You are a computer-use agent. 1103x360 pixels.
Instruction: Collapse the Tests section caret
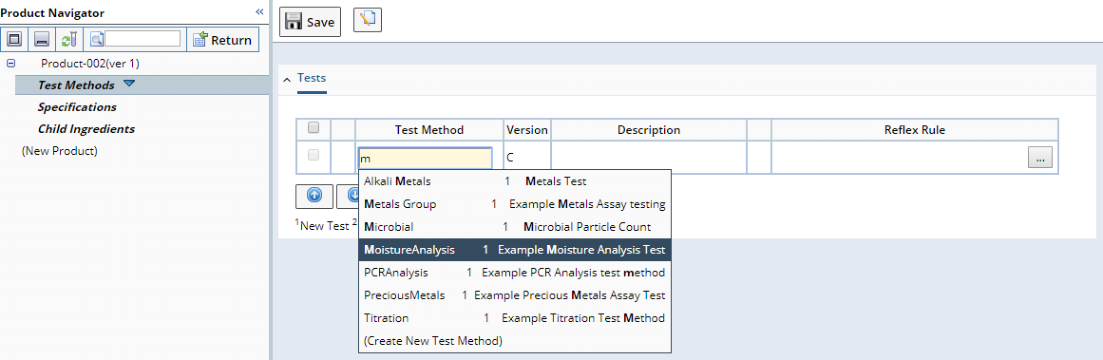[286, 79]
